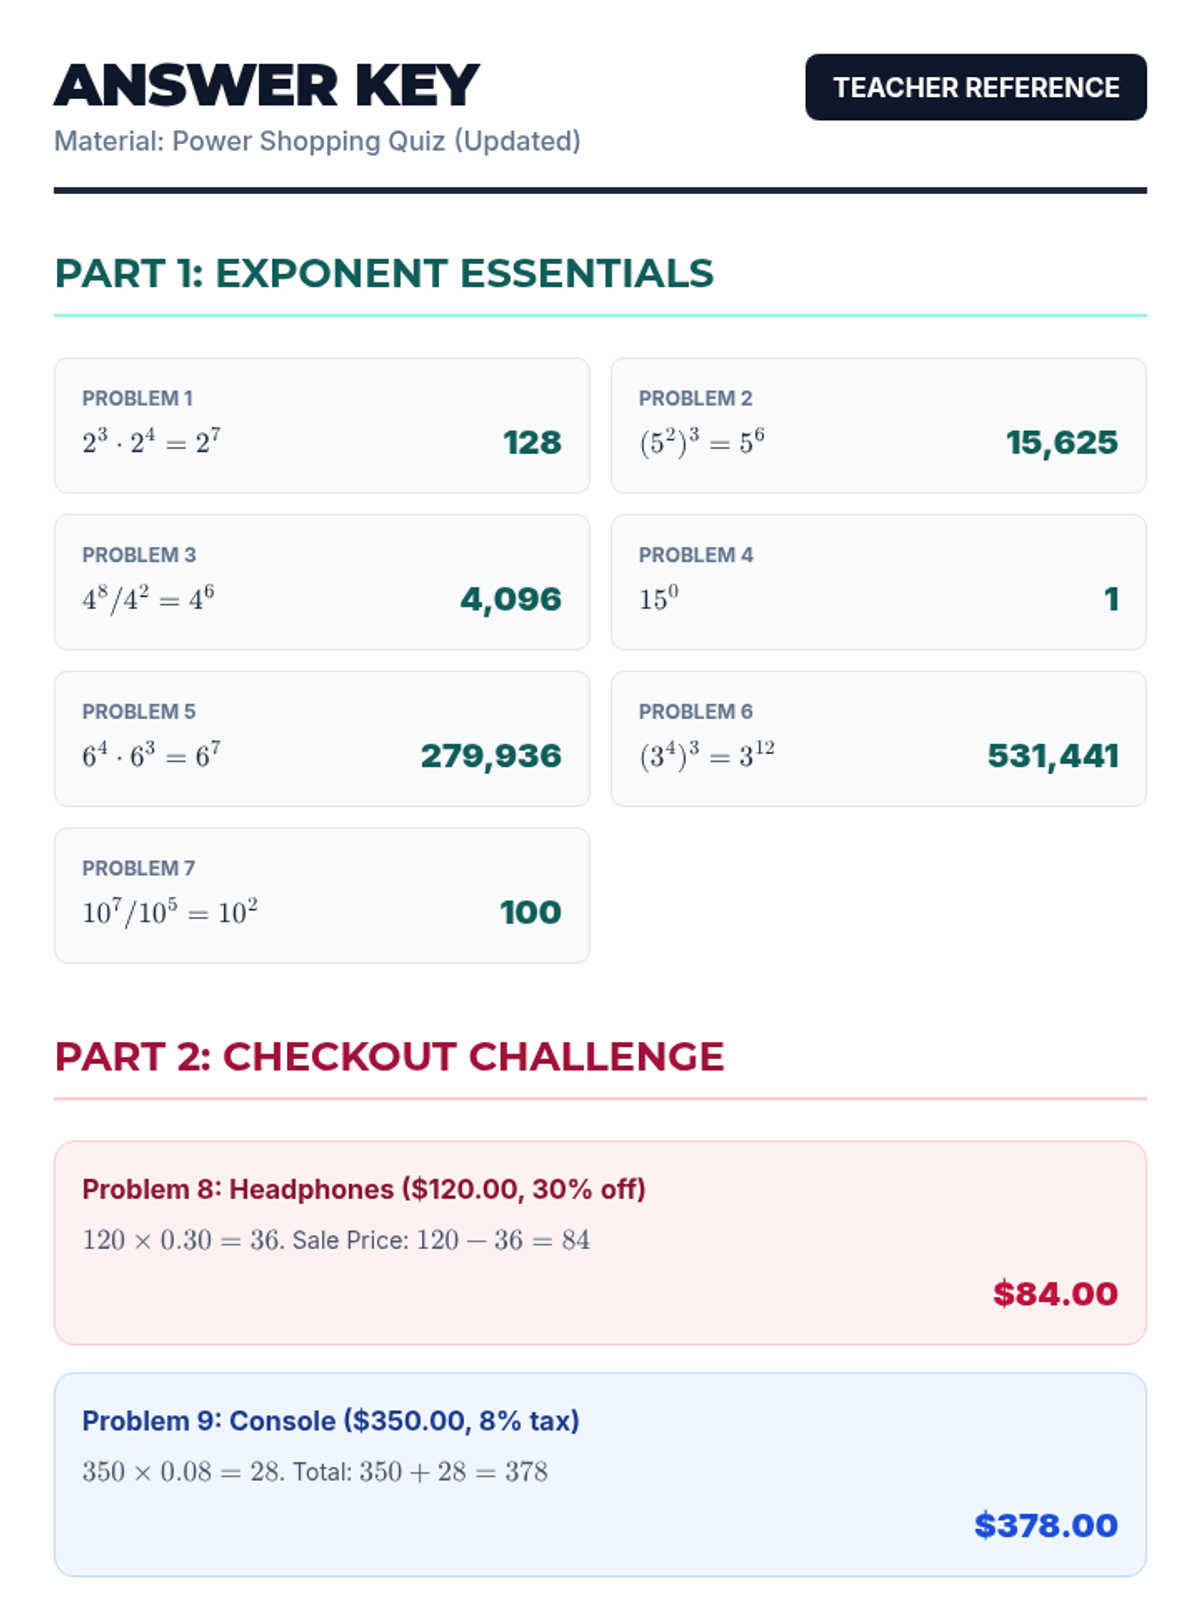This screenshot has height=1600, width=1200.
Task: Select the Power Shopping Quiz material subtitle
Action: (317, 141)
